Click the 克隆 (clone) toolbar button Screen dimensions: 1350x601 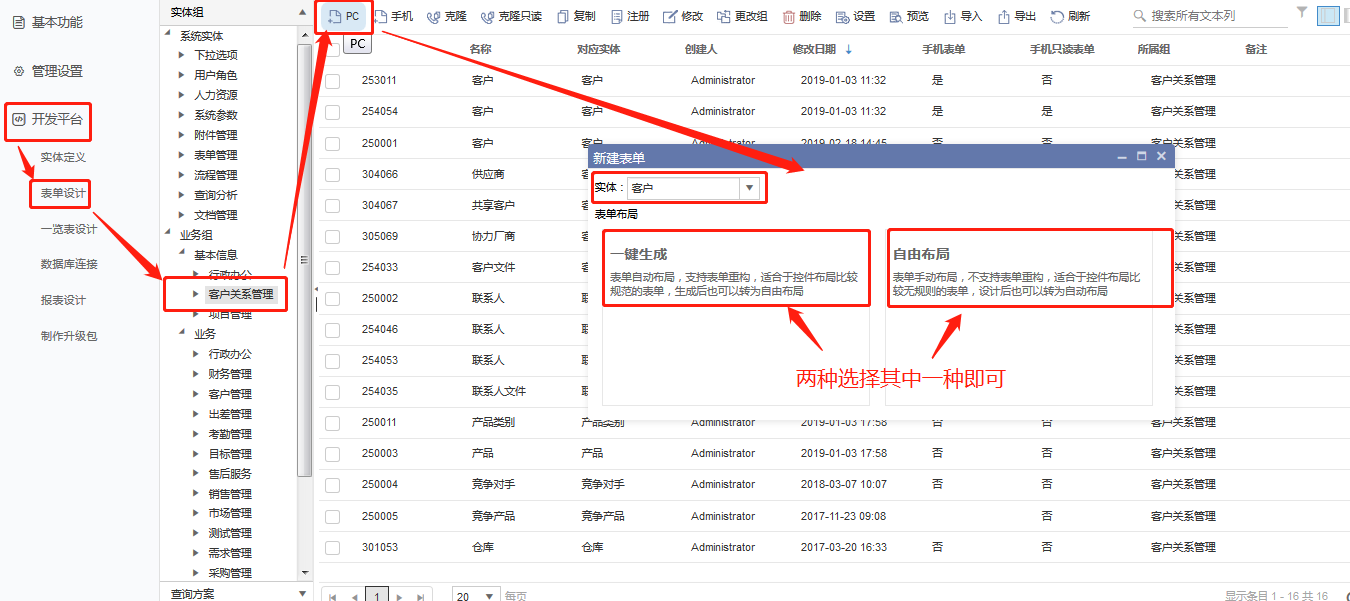(x=446, y=16)
